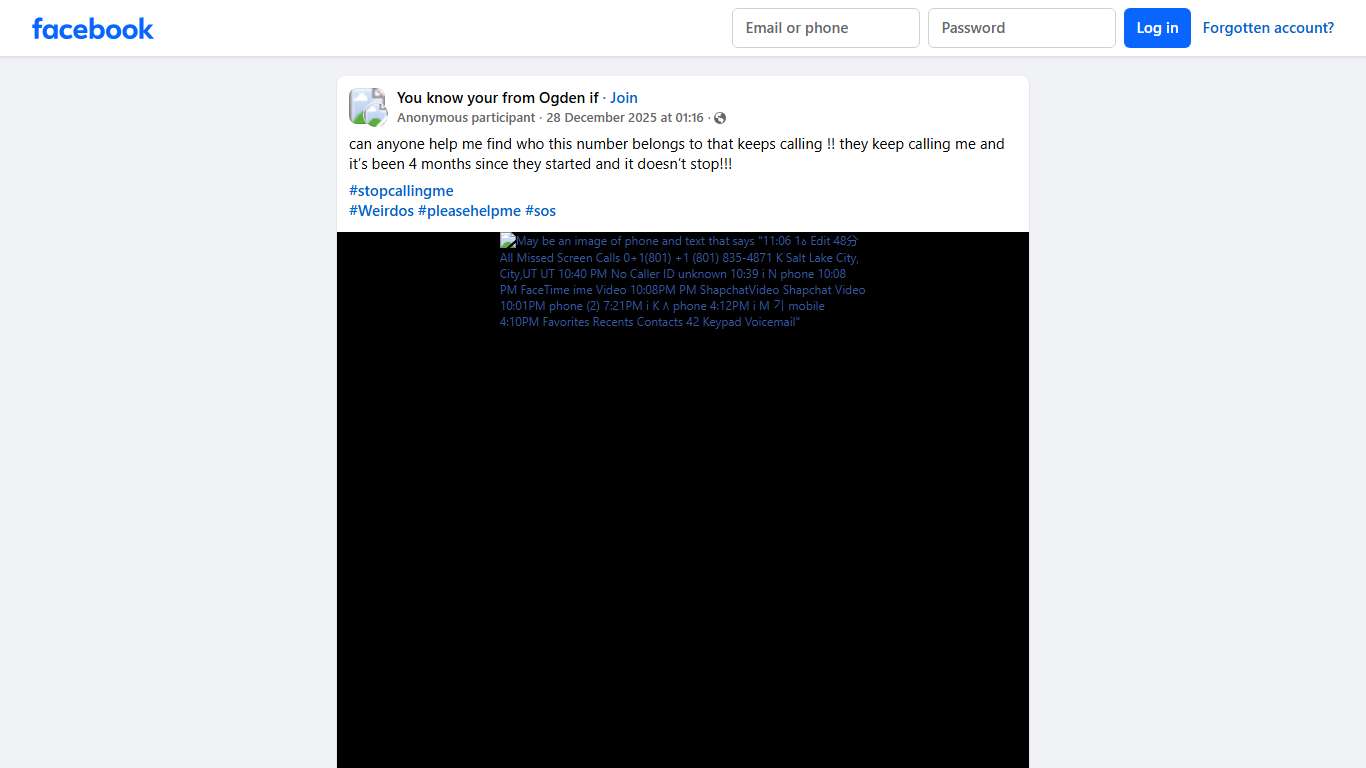Focus the Password input field

(x=1021, y=28)
